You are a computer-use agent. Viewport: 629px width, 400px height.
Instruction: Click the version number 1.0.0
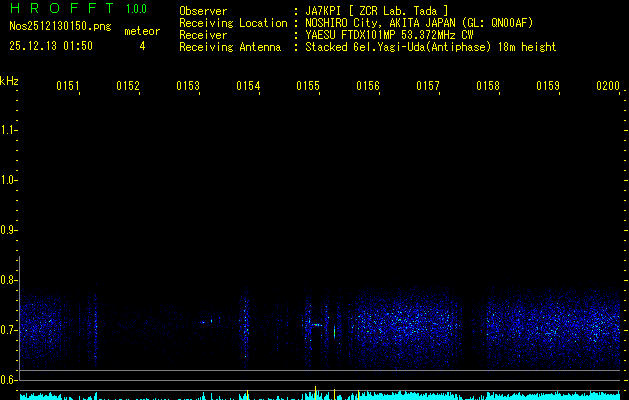[136, 9]
